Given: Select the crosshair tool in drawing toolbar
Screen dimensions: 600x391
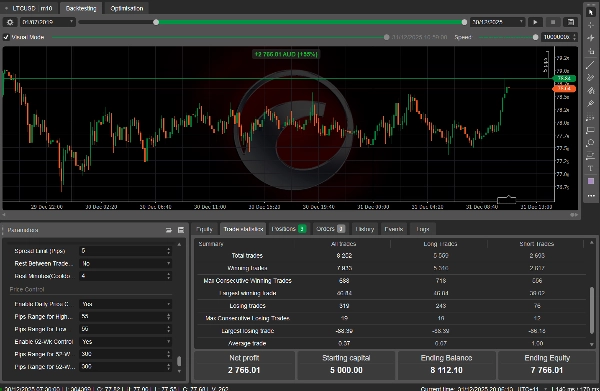Looking at the screenshot, I should click(591, 25).
